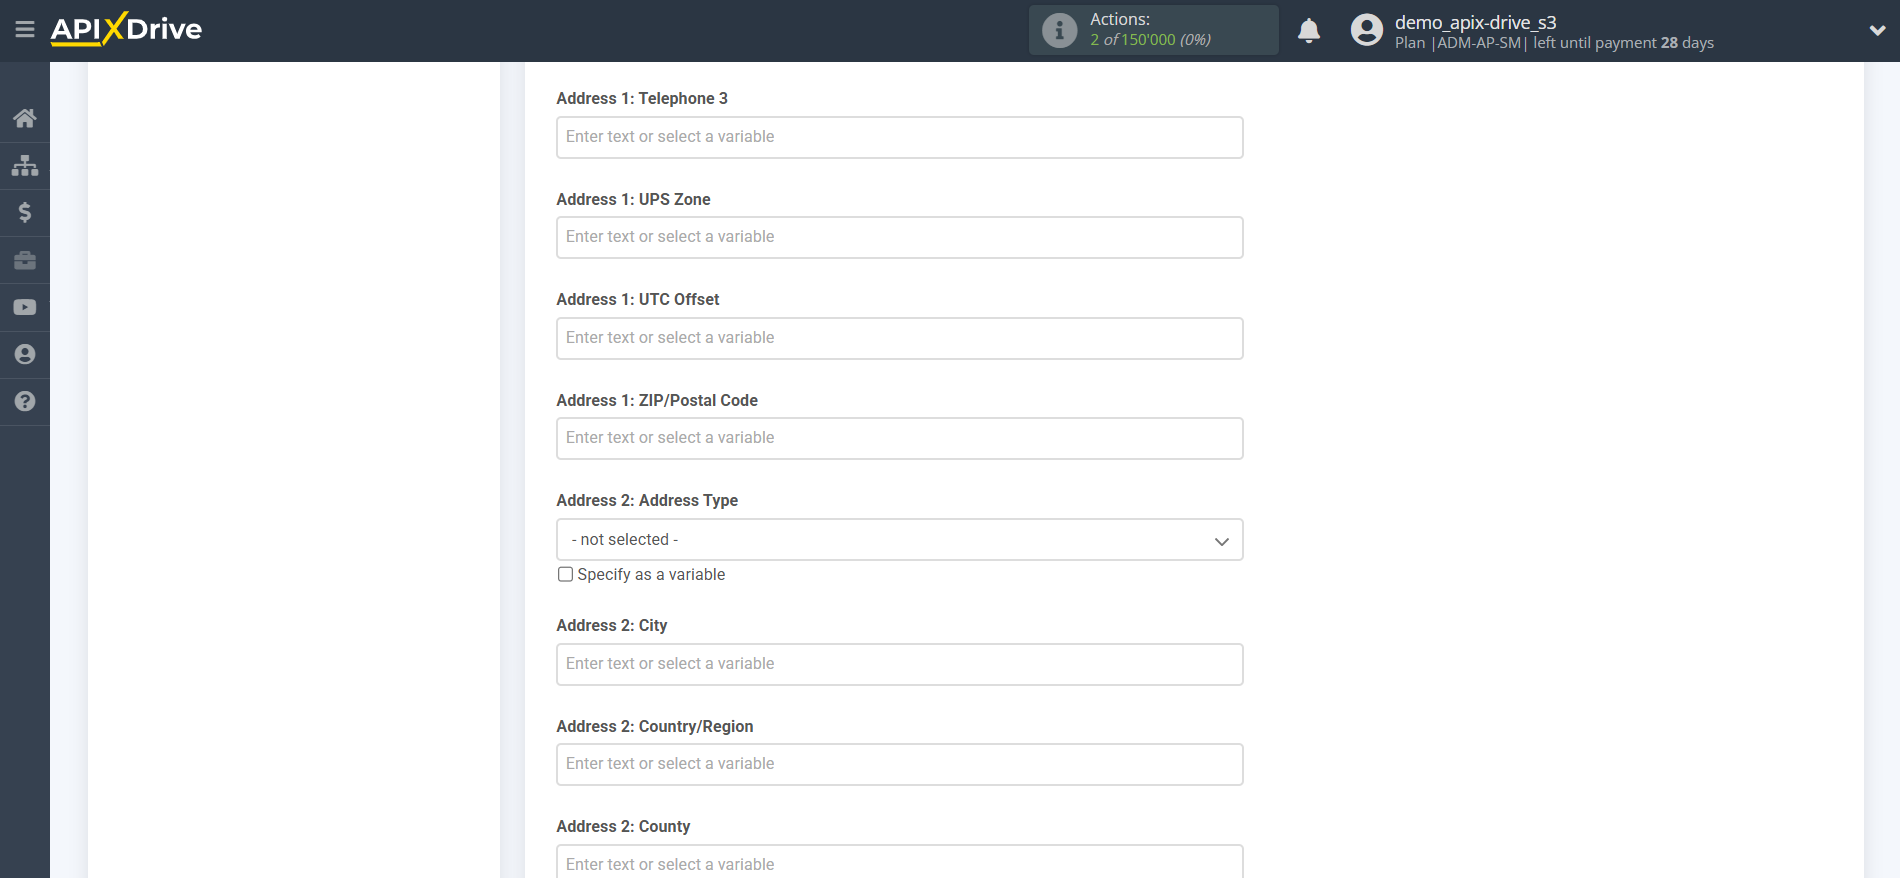
Task: Focus the Address 1: ZIP/Postal Code field
Action: (x=899, y=438)
